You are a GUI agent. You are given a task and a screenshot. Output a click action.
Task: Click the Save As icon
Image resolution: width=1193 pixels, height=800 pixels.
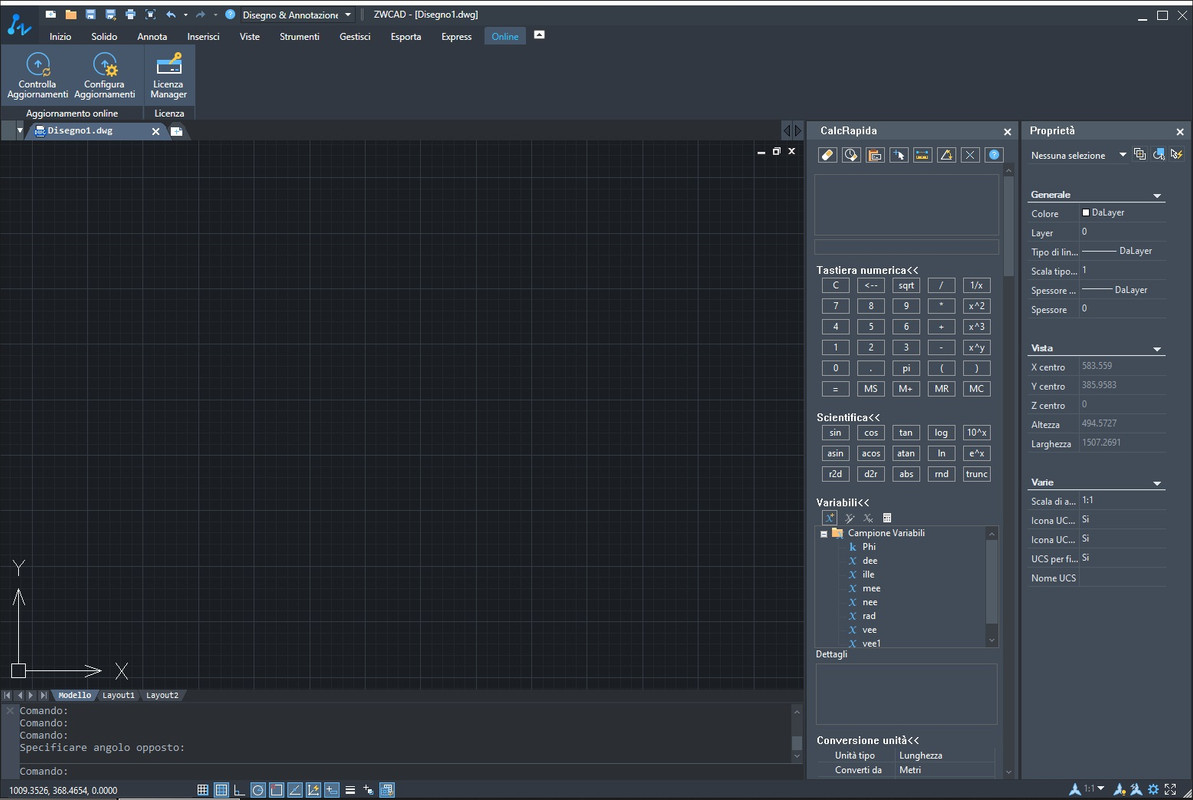point(110,14)
